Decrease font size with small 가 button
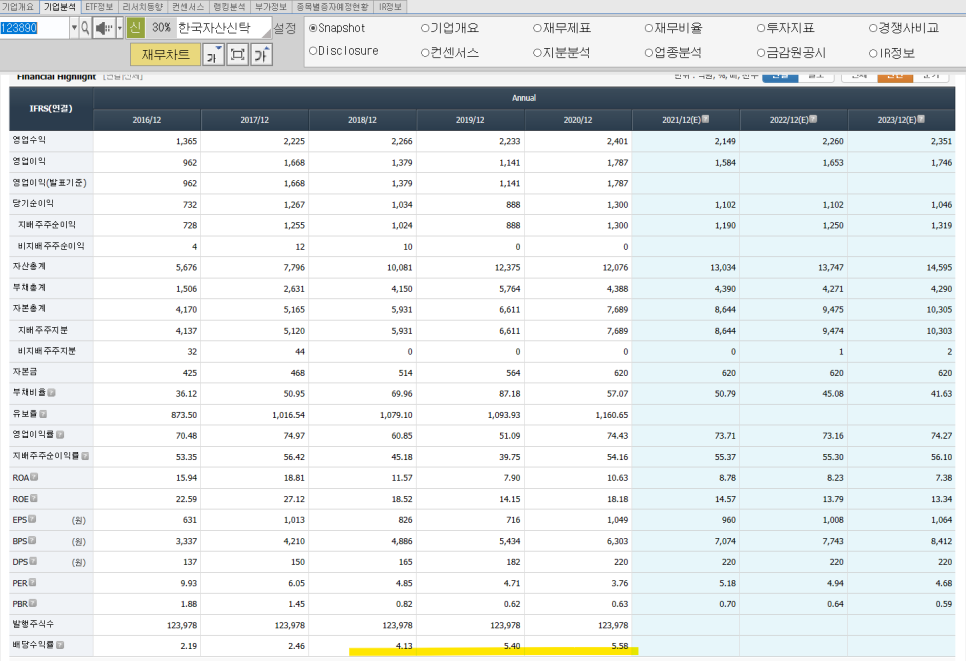The image size is (966, 661). 213,55
